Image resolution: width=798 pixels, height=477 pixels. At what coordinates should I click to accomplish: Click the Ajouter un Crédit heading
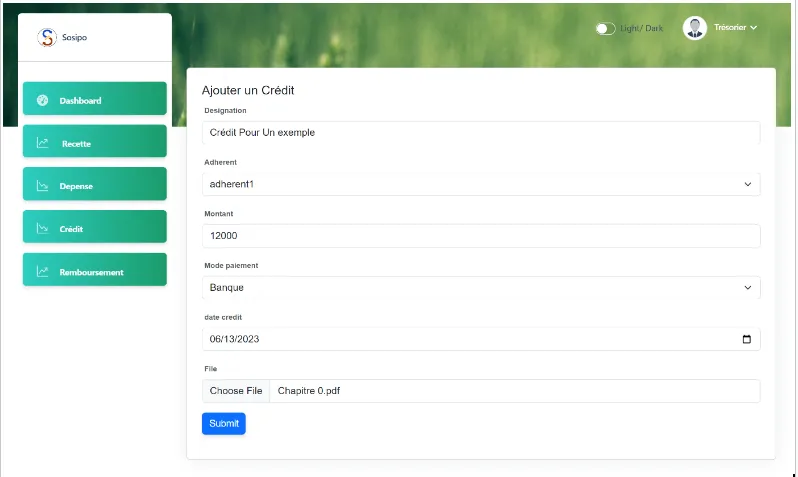[x=248, y=90]
